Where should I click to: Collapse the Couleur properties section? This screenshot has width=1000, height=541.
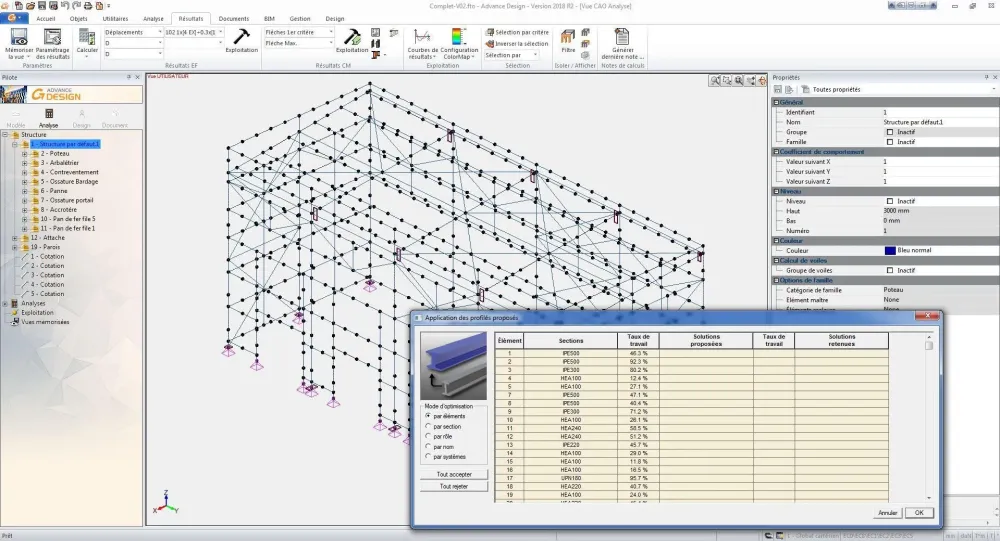[776, 241]
